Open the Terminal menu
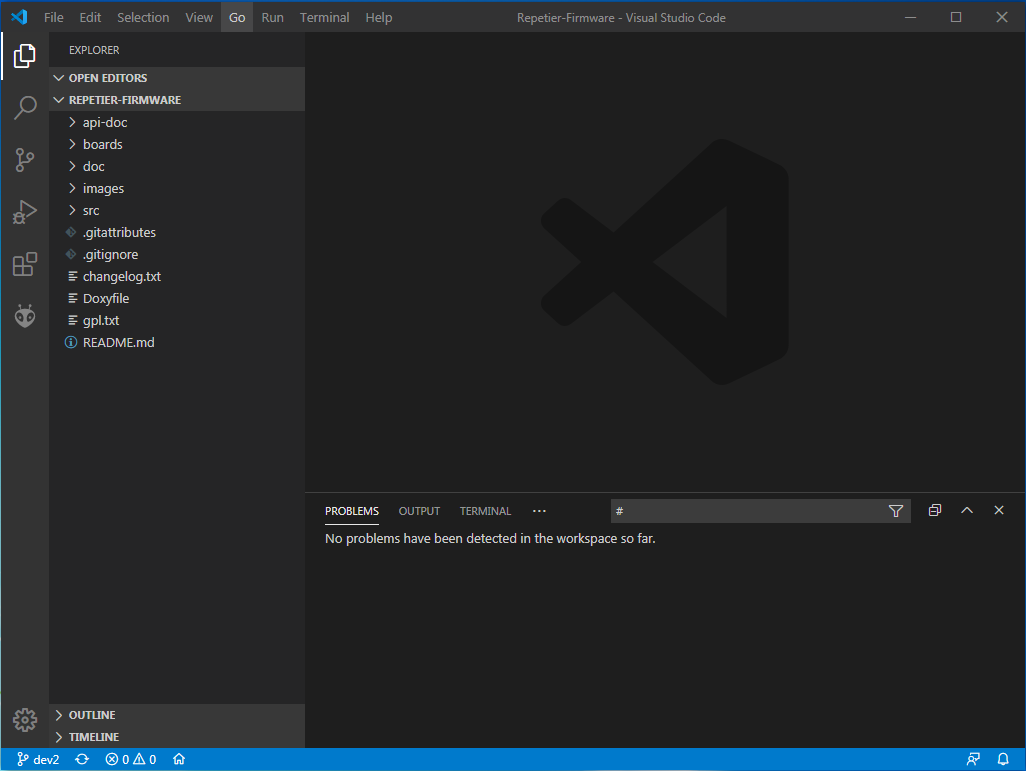The height and width of the screenshot is (771, 1026). click(x=325, y=17)
